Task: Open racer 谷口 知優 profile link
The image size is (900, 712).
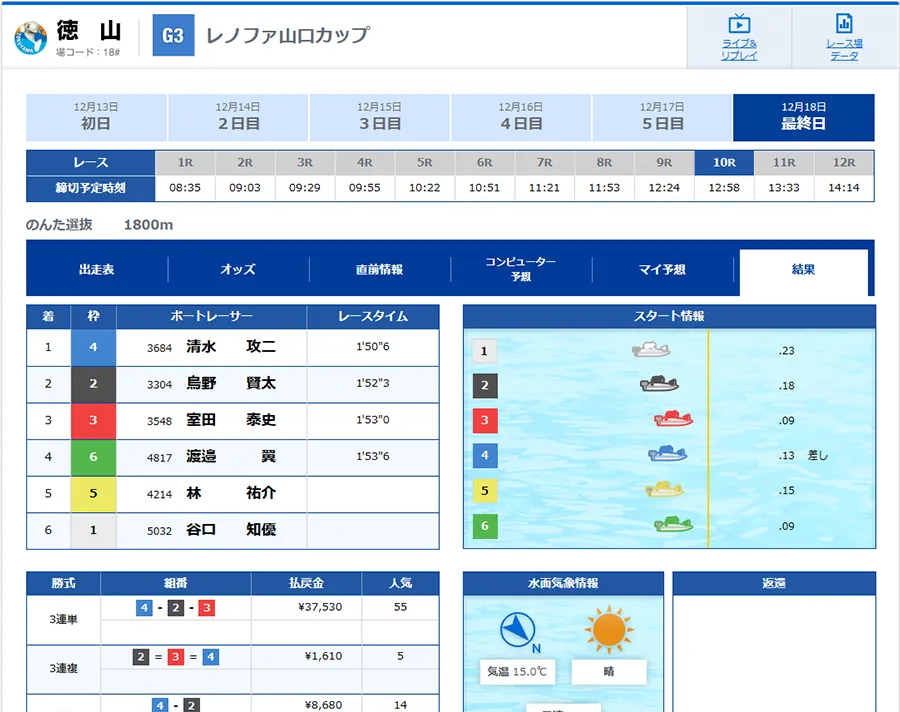Action: tap(231, 530)
